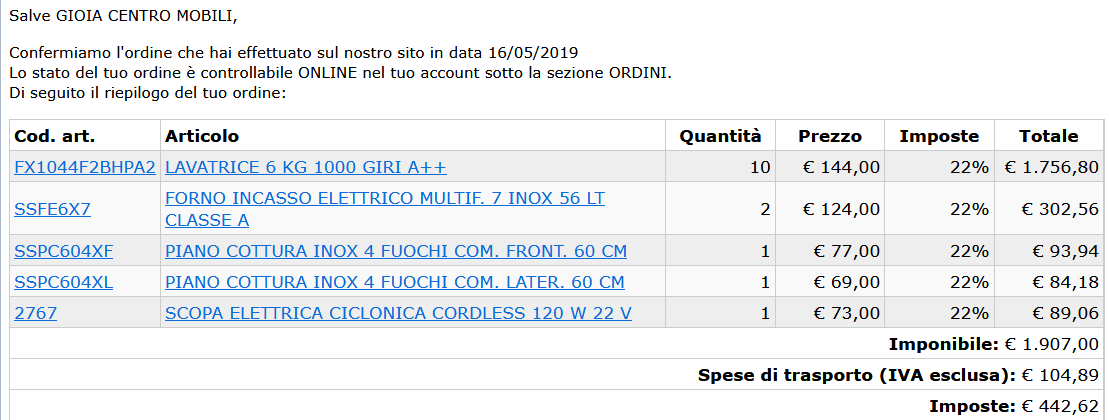
Task: Click the SSPC604XL article code
Action: (64, 282)
